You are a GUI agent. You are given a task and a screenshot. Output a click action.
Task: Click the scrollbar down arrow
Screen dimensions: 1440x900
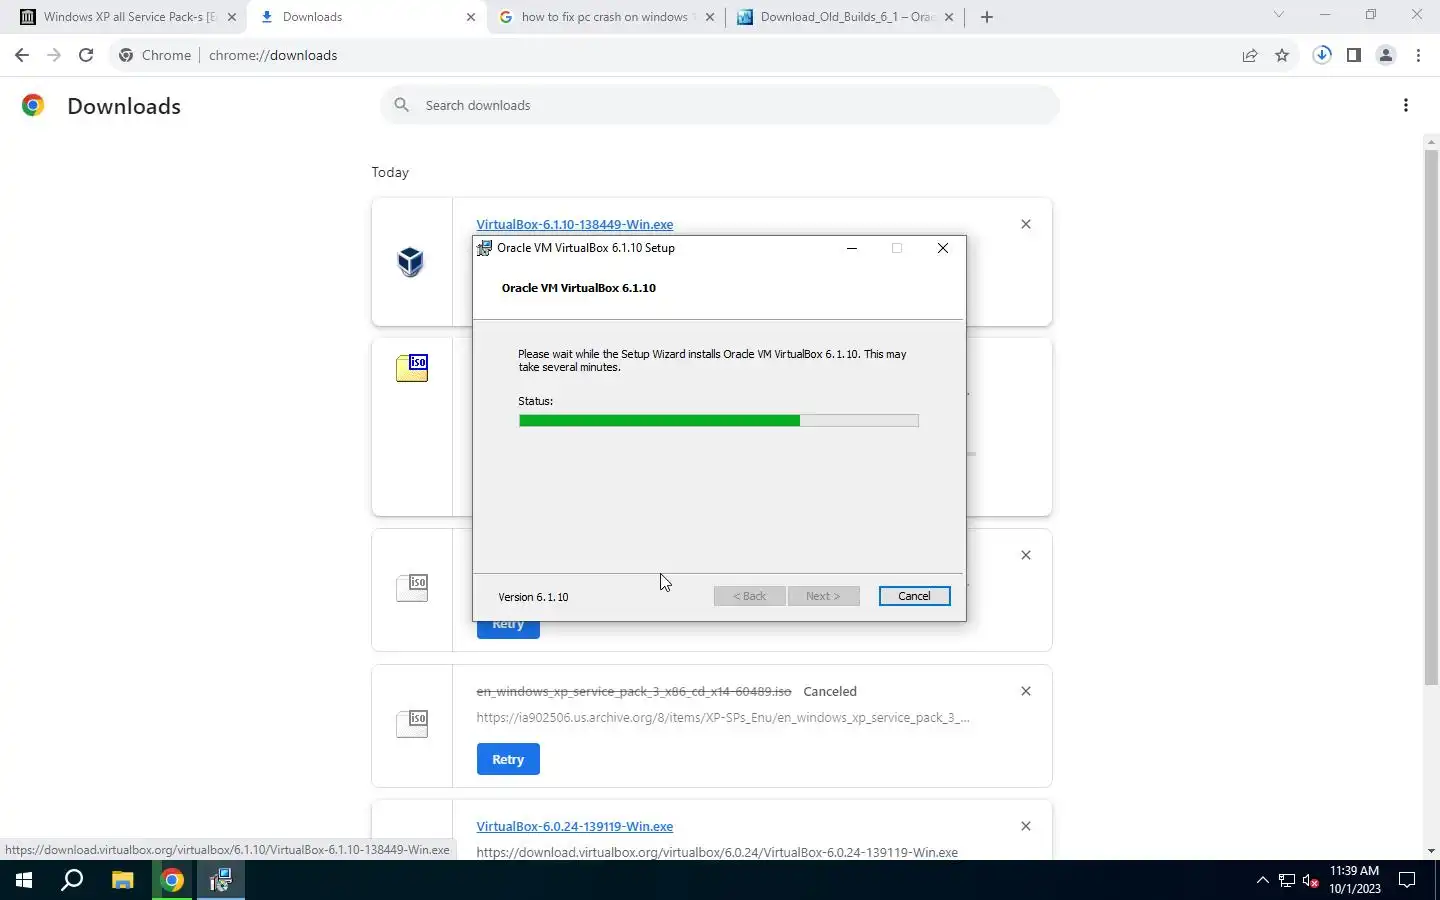click(x=1431, y=851)
